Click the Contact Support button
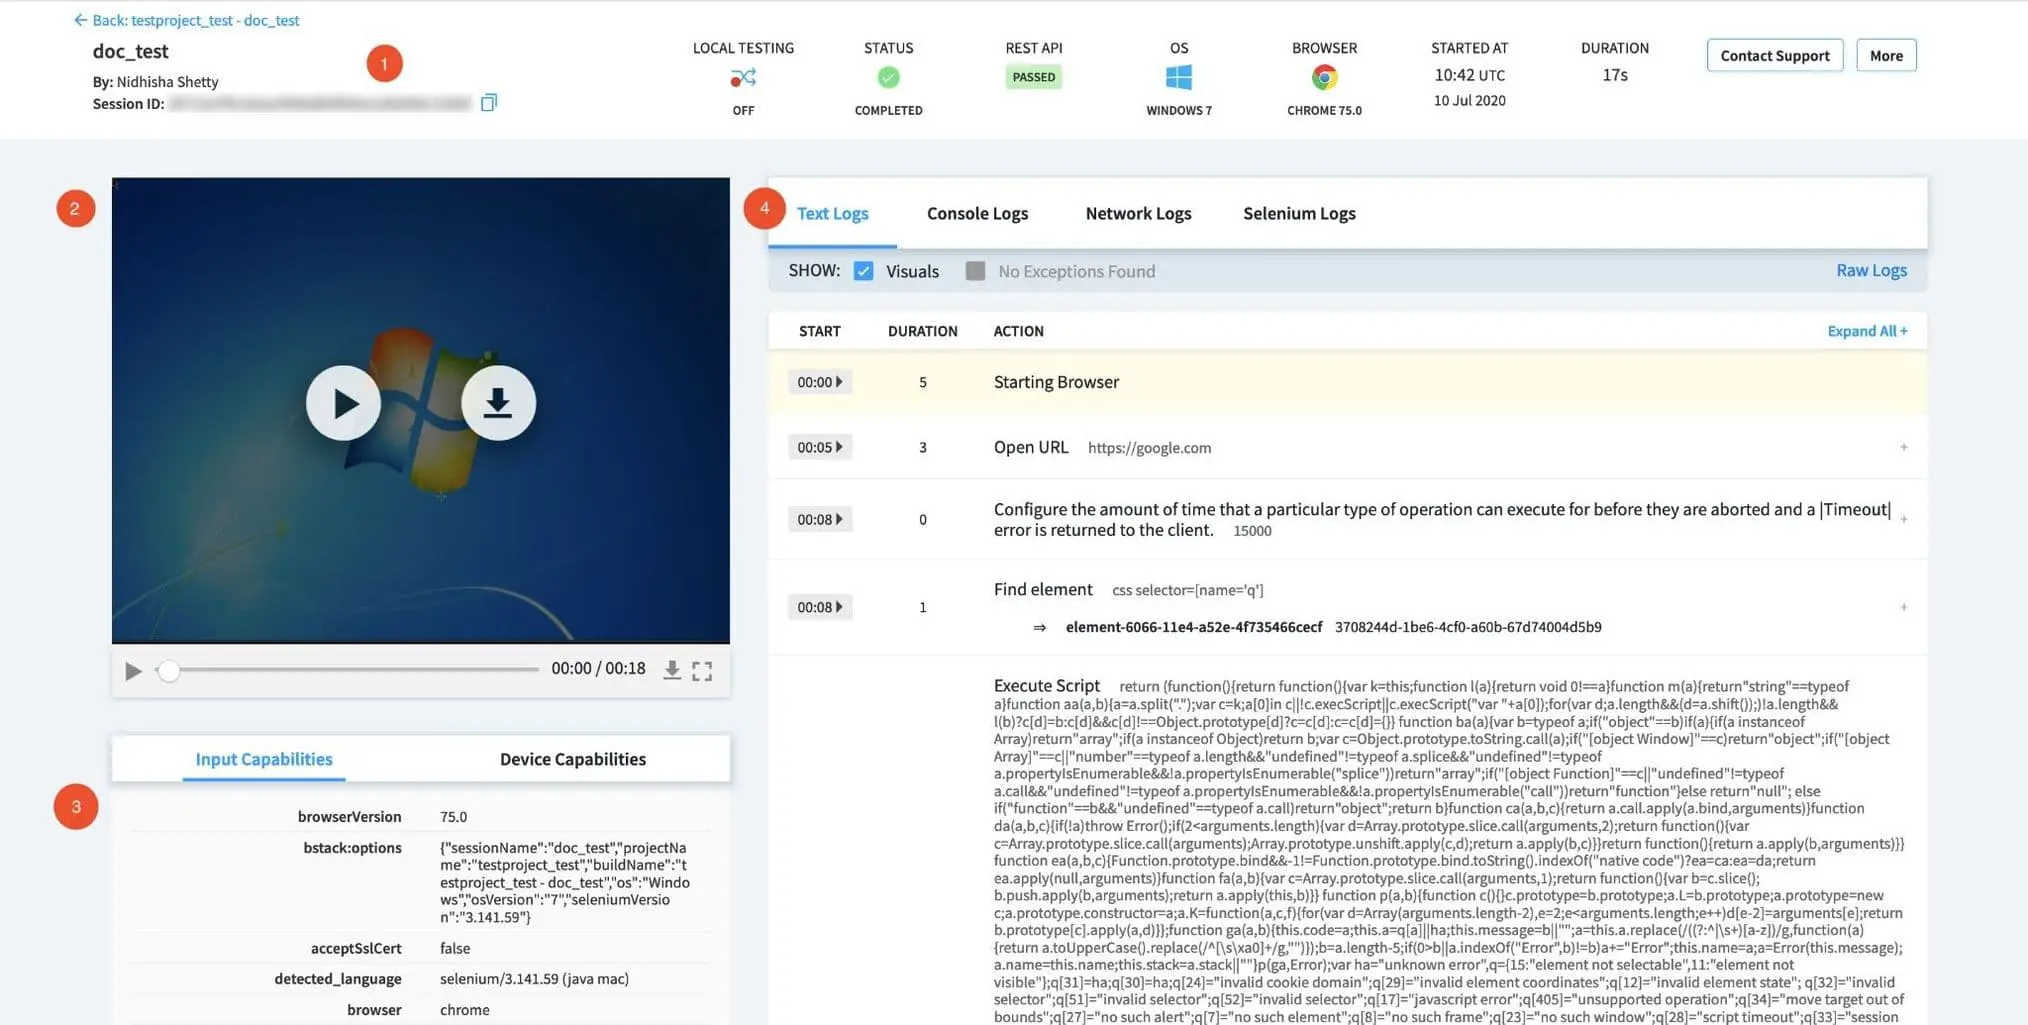Image resolution: width=2028 pixels, height=1025 pixels. 1774,56
